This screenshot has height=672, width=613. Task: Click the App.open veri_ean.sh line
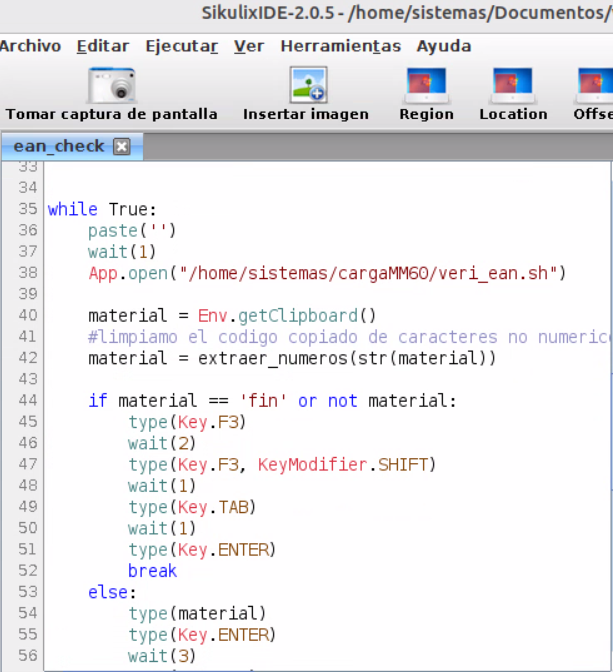327,273
